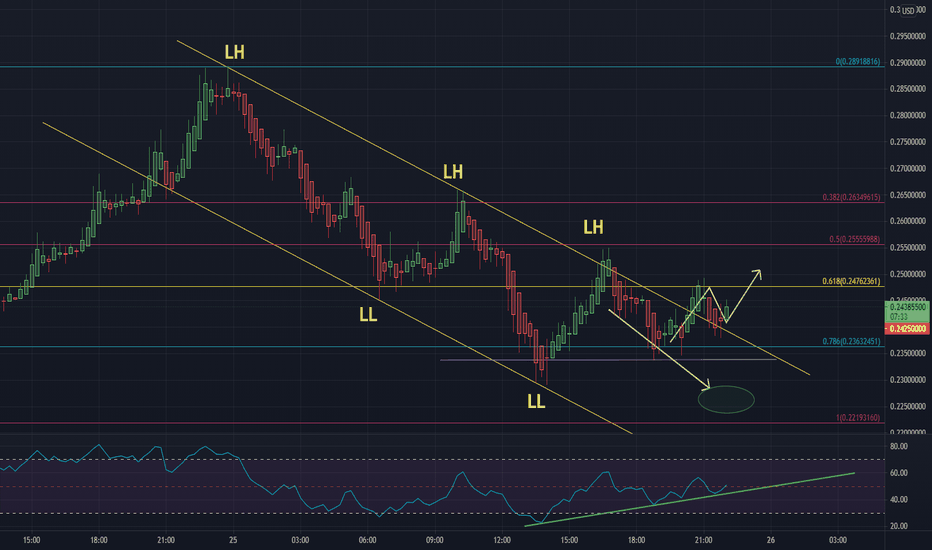Open the USD currency selector
Image resolution: width=932 pixels, height=550 pixels.
tap(908, 11)
